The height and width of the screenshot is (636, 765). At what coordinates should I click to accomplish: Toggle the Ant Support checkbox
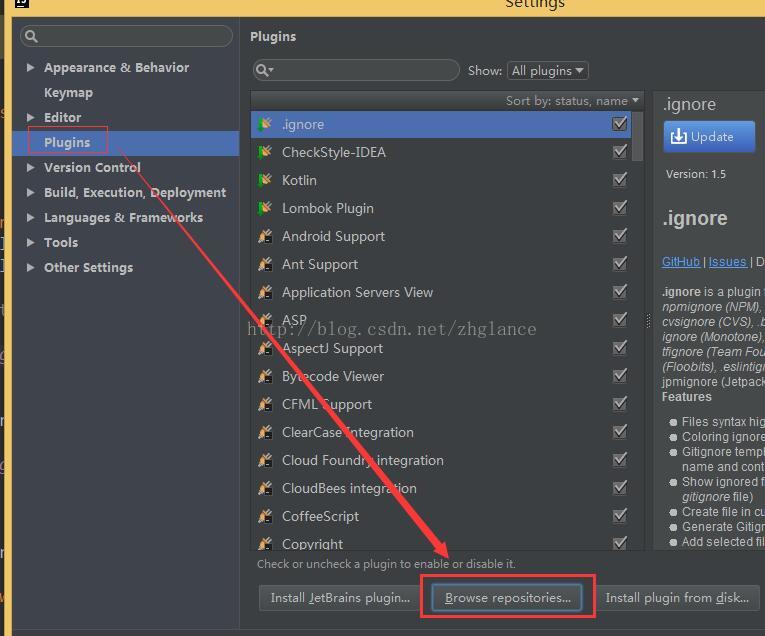pyautogui.click(x=620, y=264)
